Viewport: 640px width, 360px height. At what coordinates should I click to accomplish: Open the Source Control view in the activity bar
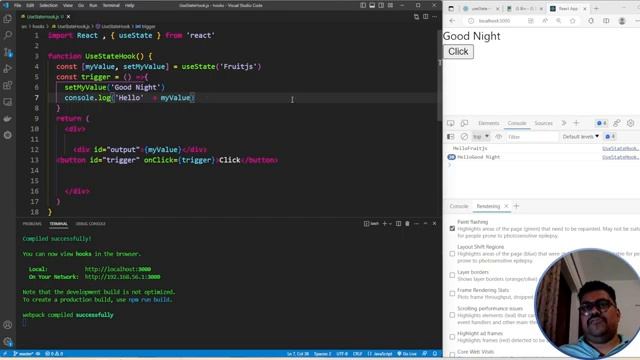point(8,52)
